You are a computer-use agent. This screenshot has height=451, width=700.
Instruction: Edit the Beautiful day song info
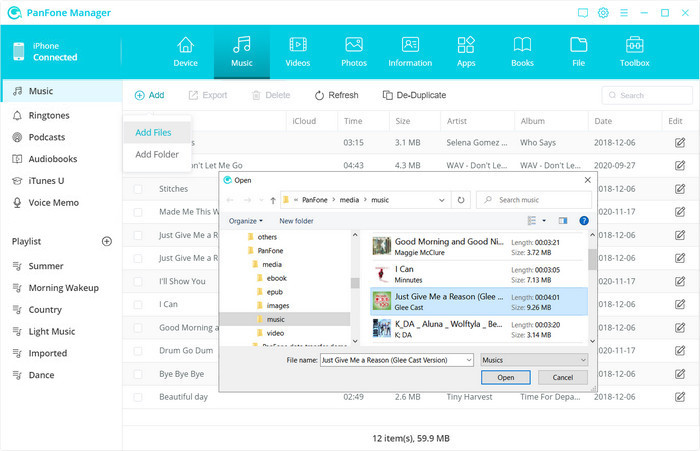pos(679,397)
